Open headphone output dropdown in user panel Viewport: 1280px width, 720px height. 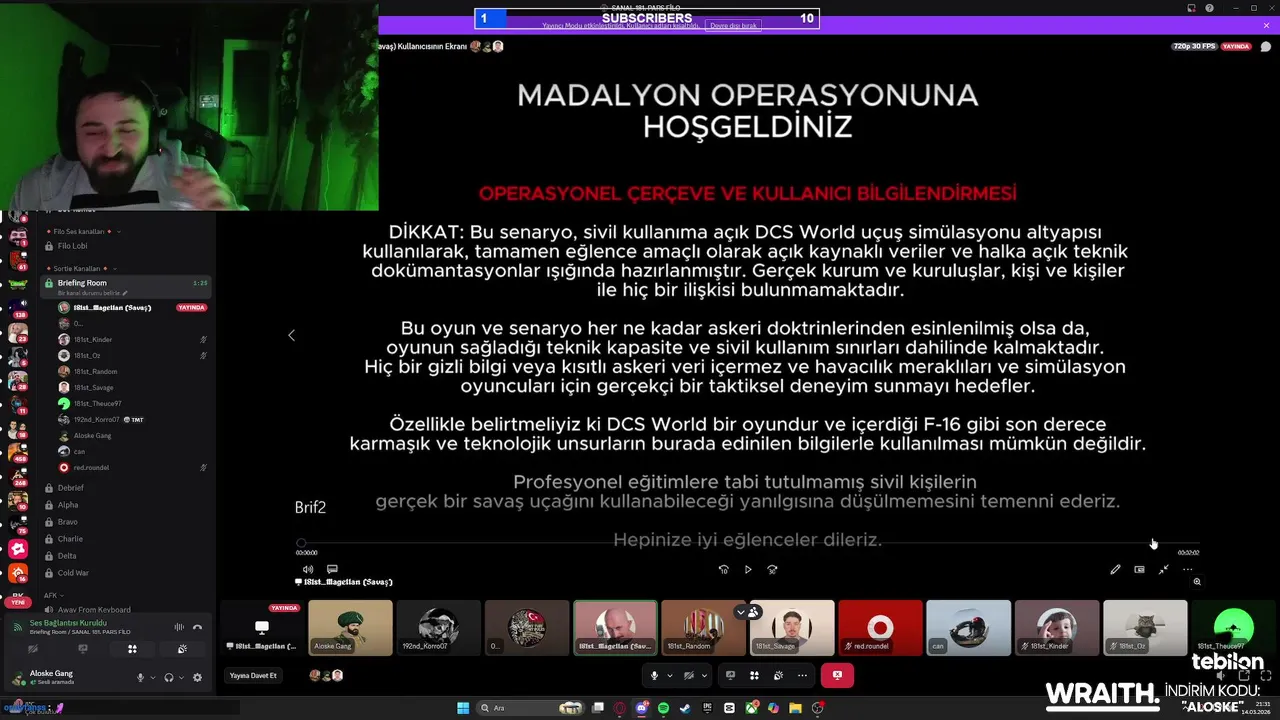(181, 677)
